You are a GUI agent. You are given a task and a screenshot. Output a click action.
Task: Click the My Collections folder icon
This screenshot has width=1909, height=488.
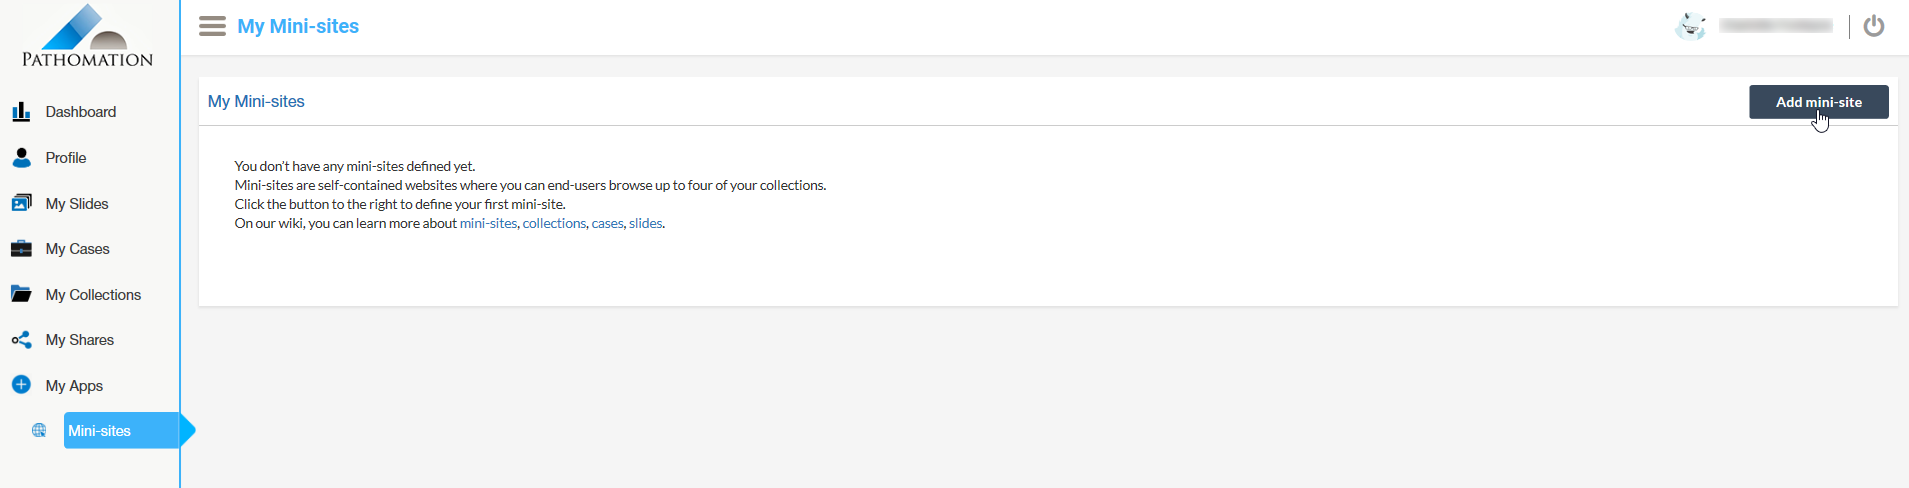click(21, 294)
